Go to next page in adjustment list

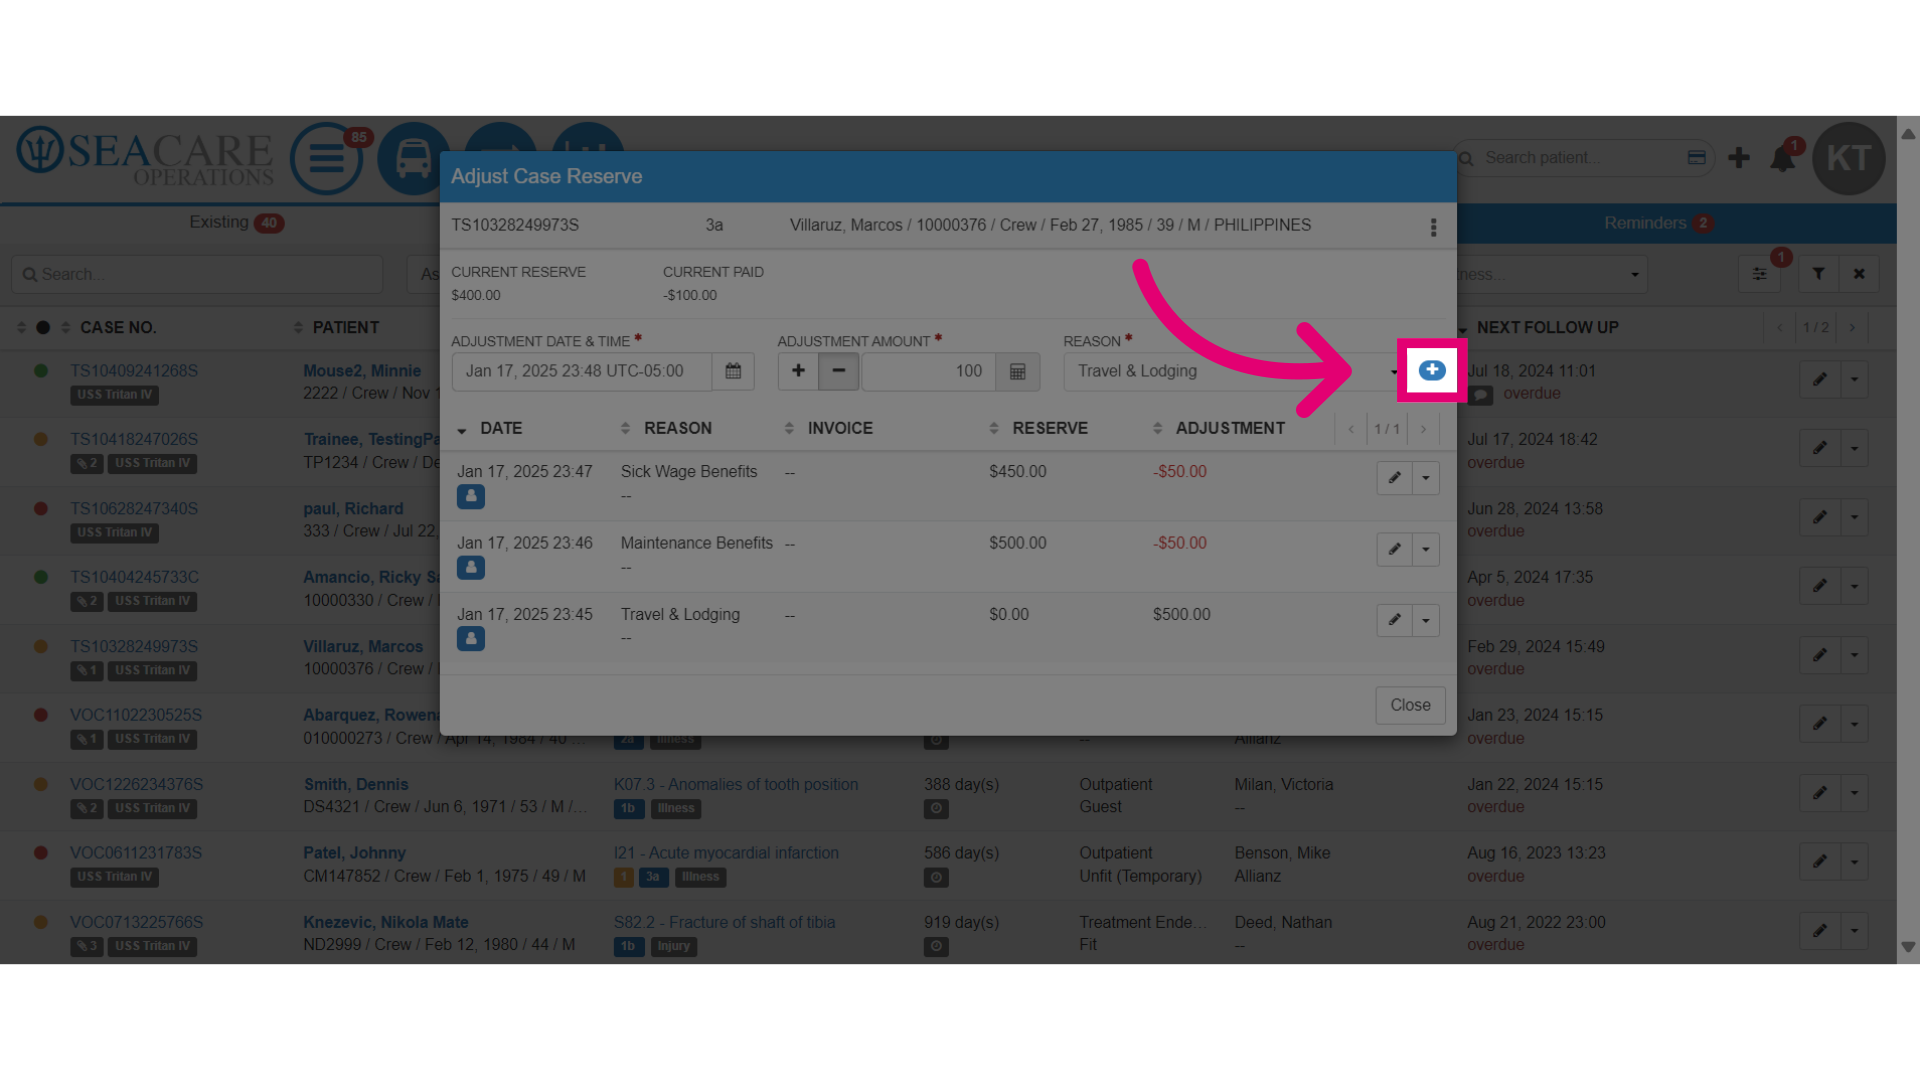coord(1423,429)
